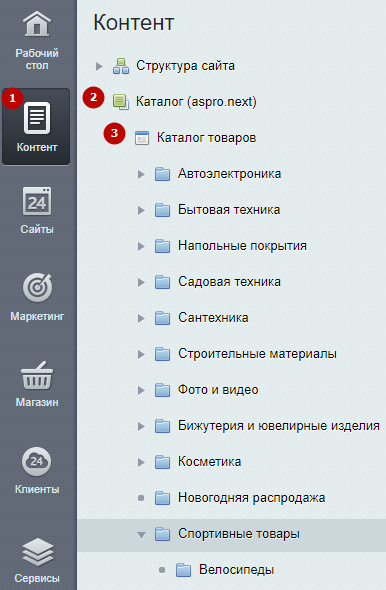
Task: Collapse the Спортивные товары section arrow
Action: click(141, 535)
